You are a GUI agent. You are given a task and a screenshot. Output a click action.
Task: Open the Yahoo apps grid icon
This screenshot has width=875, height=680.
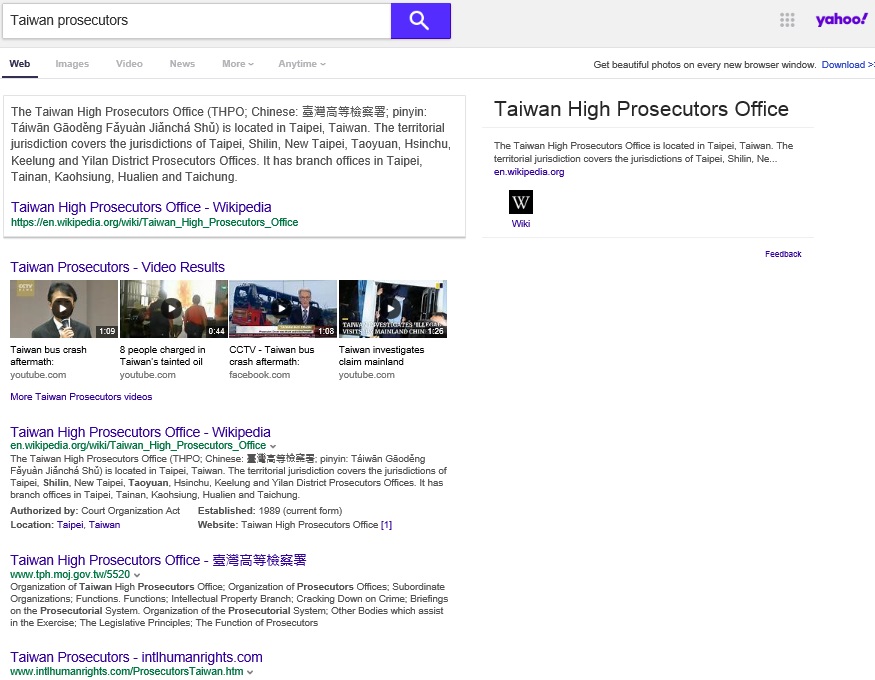click(x=787, y=20)
